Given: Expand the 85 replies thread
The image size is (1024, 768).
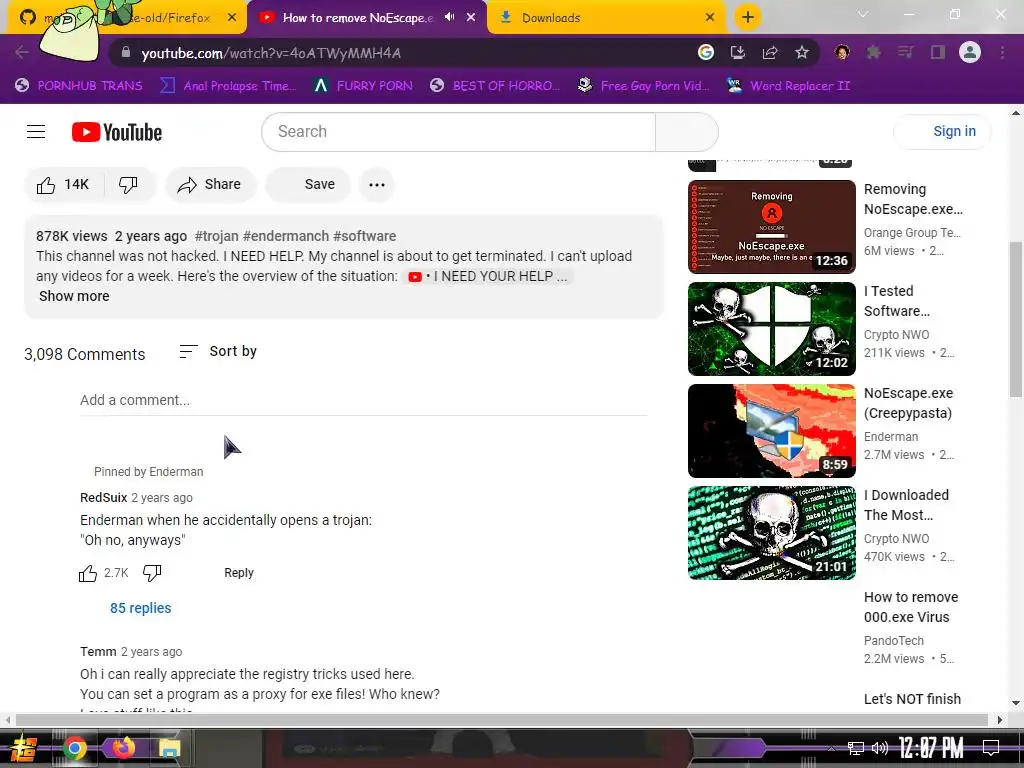Looking at the screenshot, I should (x=140, y=608).
